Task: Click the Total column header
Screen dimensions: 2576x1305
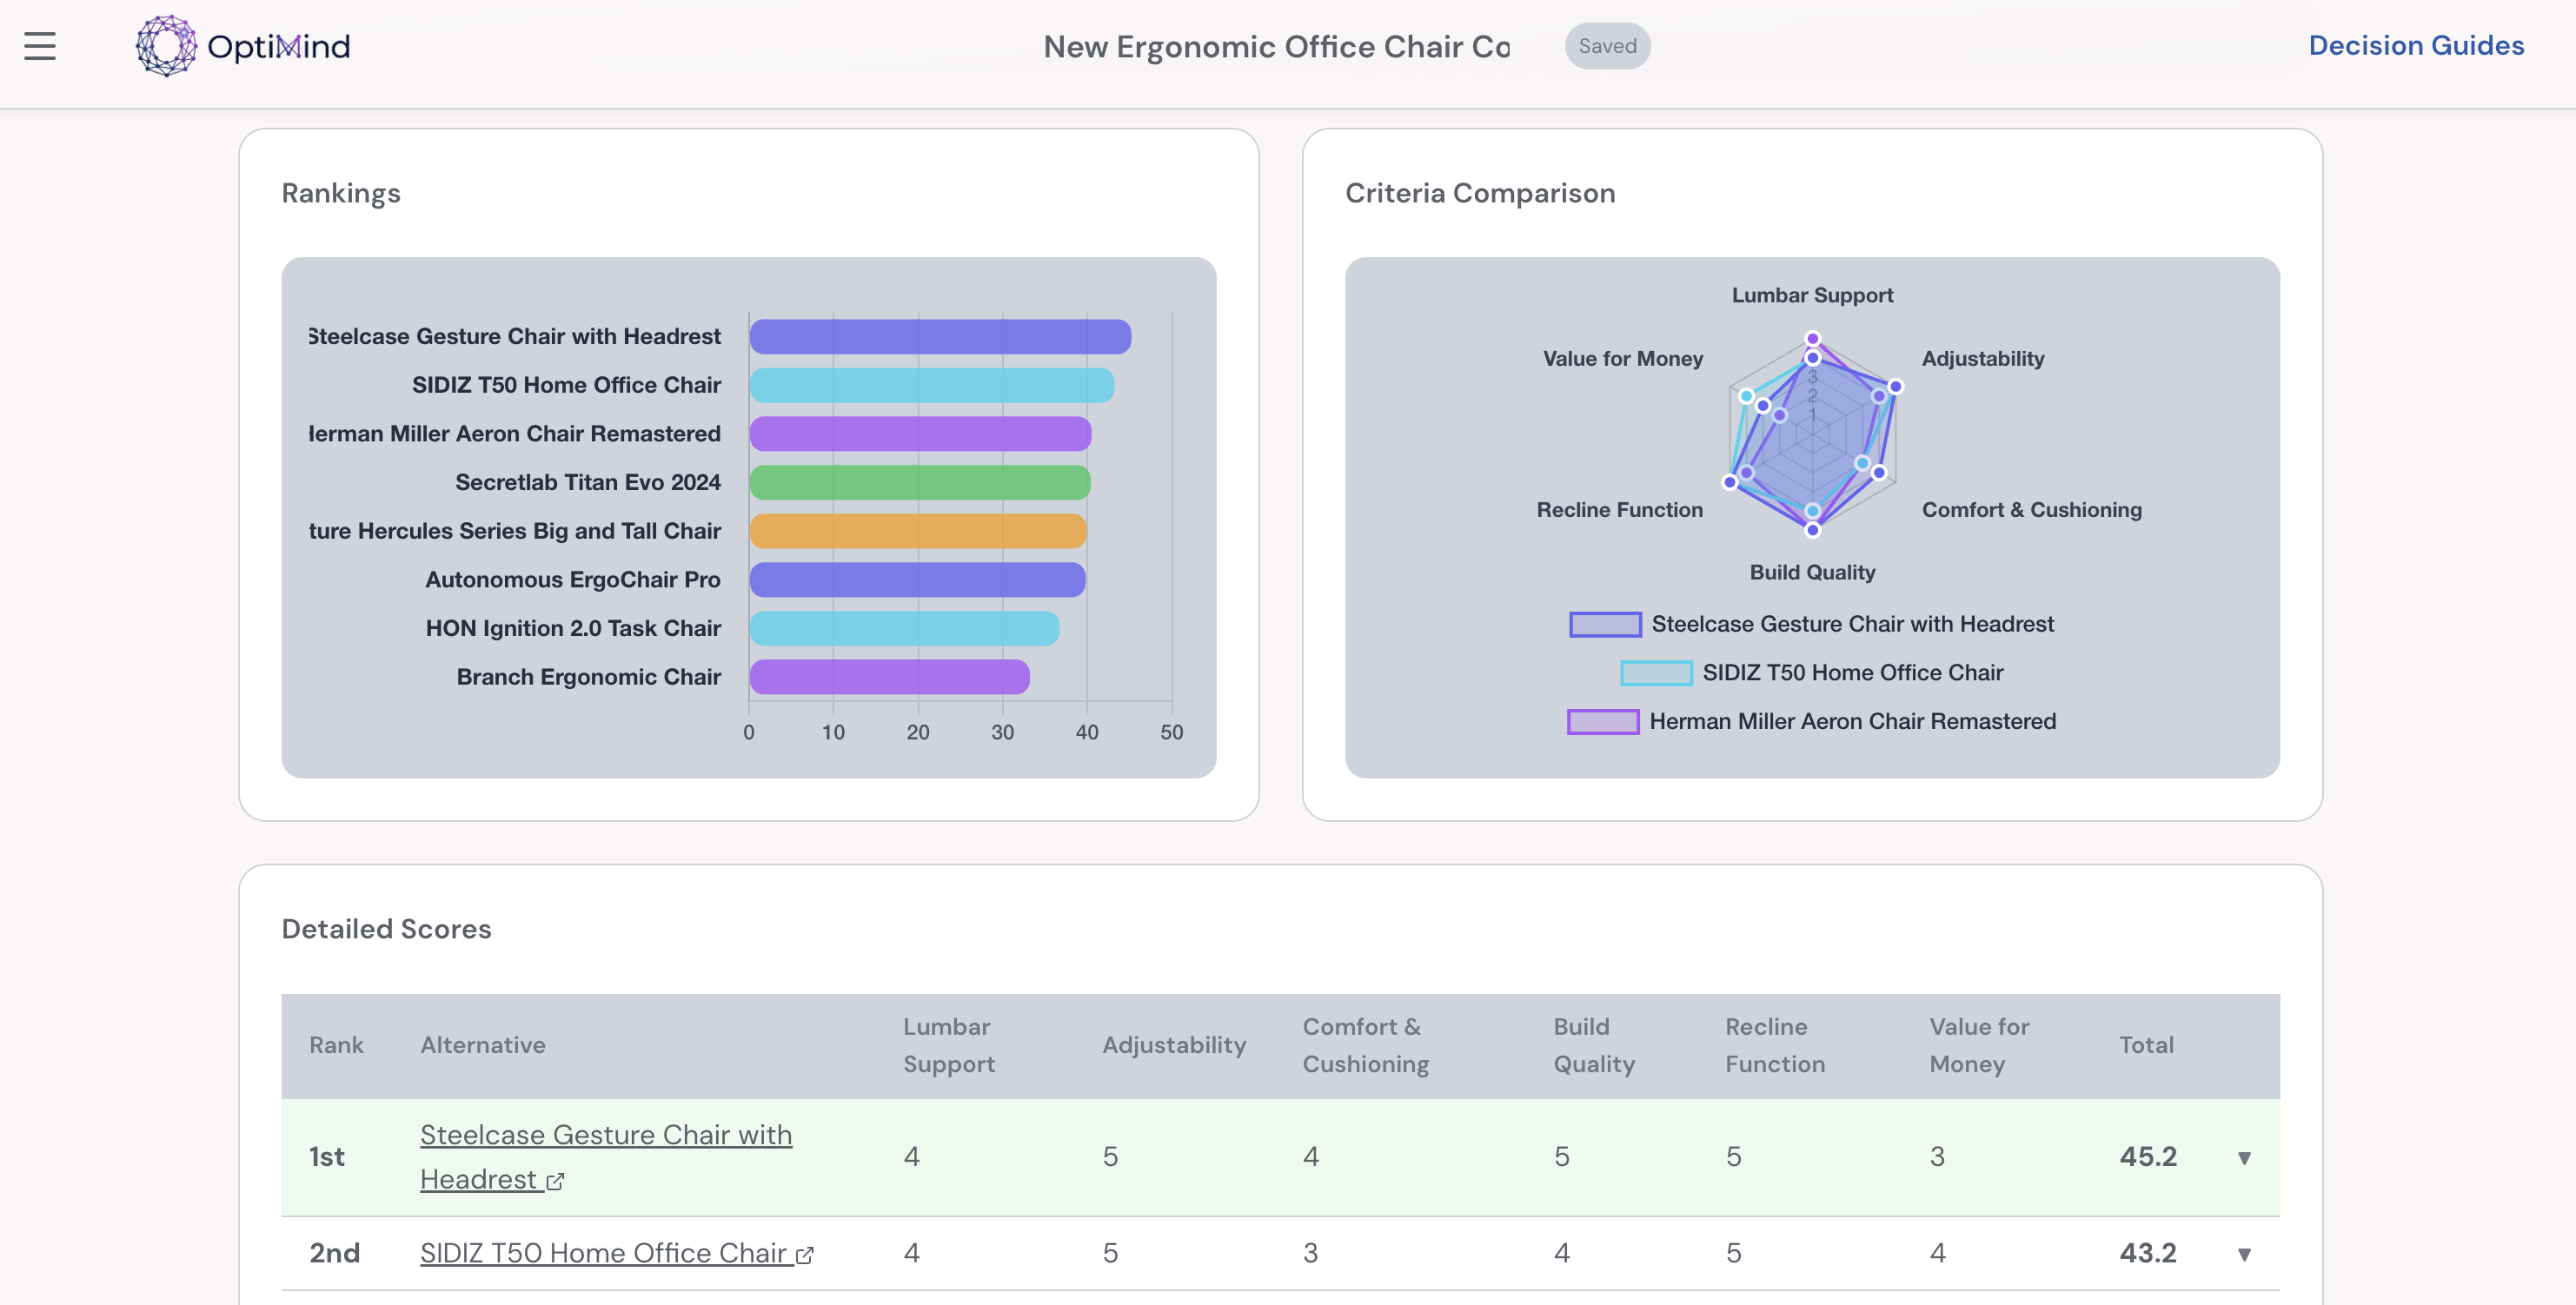Action: pos(2145,1045)
